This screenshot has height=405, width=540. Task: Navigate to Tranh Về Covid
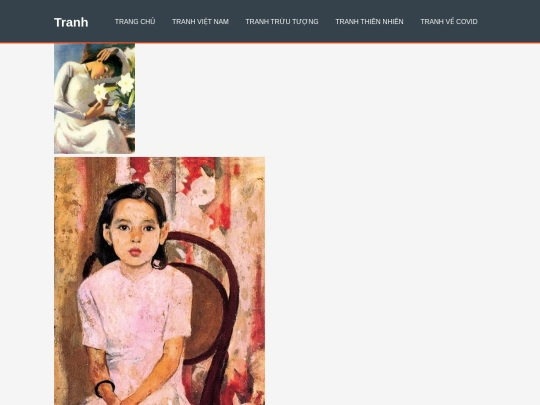(x=449, y=22)
